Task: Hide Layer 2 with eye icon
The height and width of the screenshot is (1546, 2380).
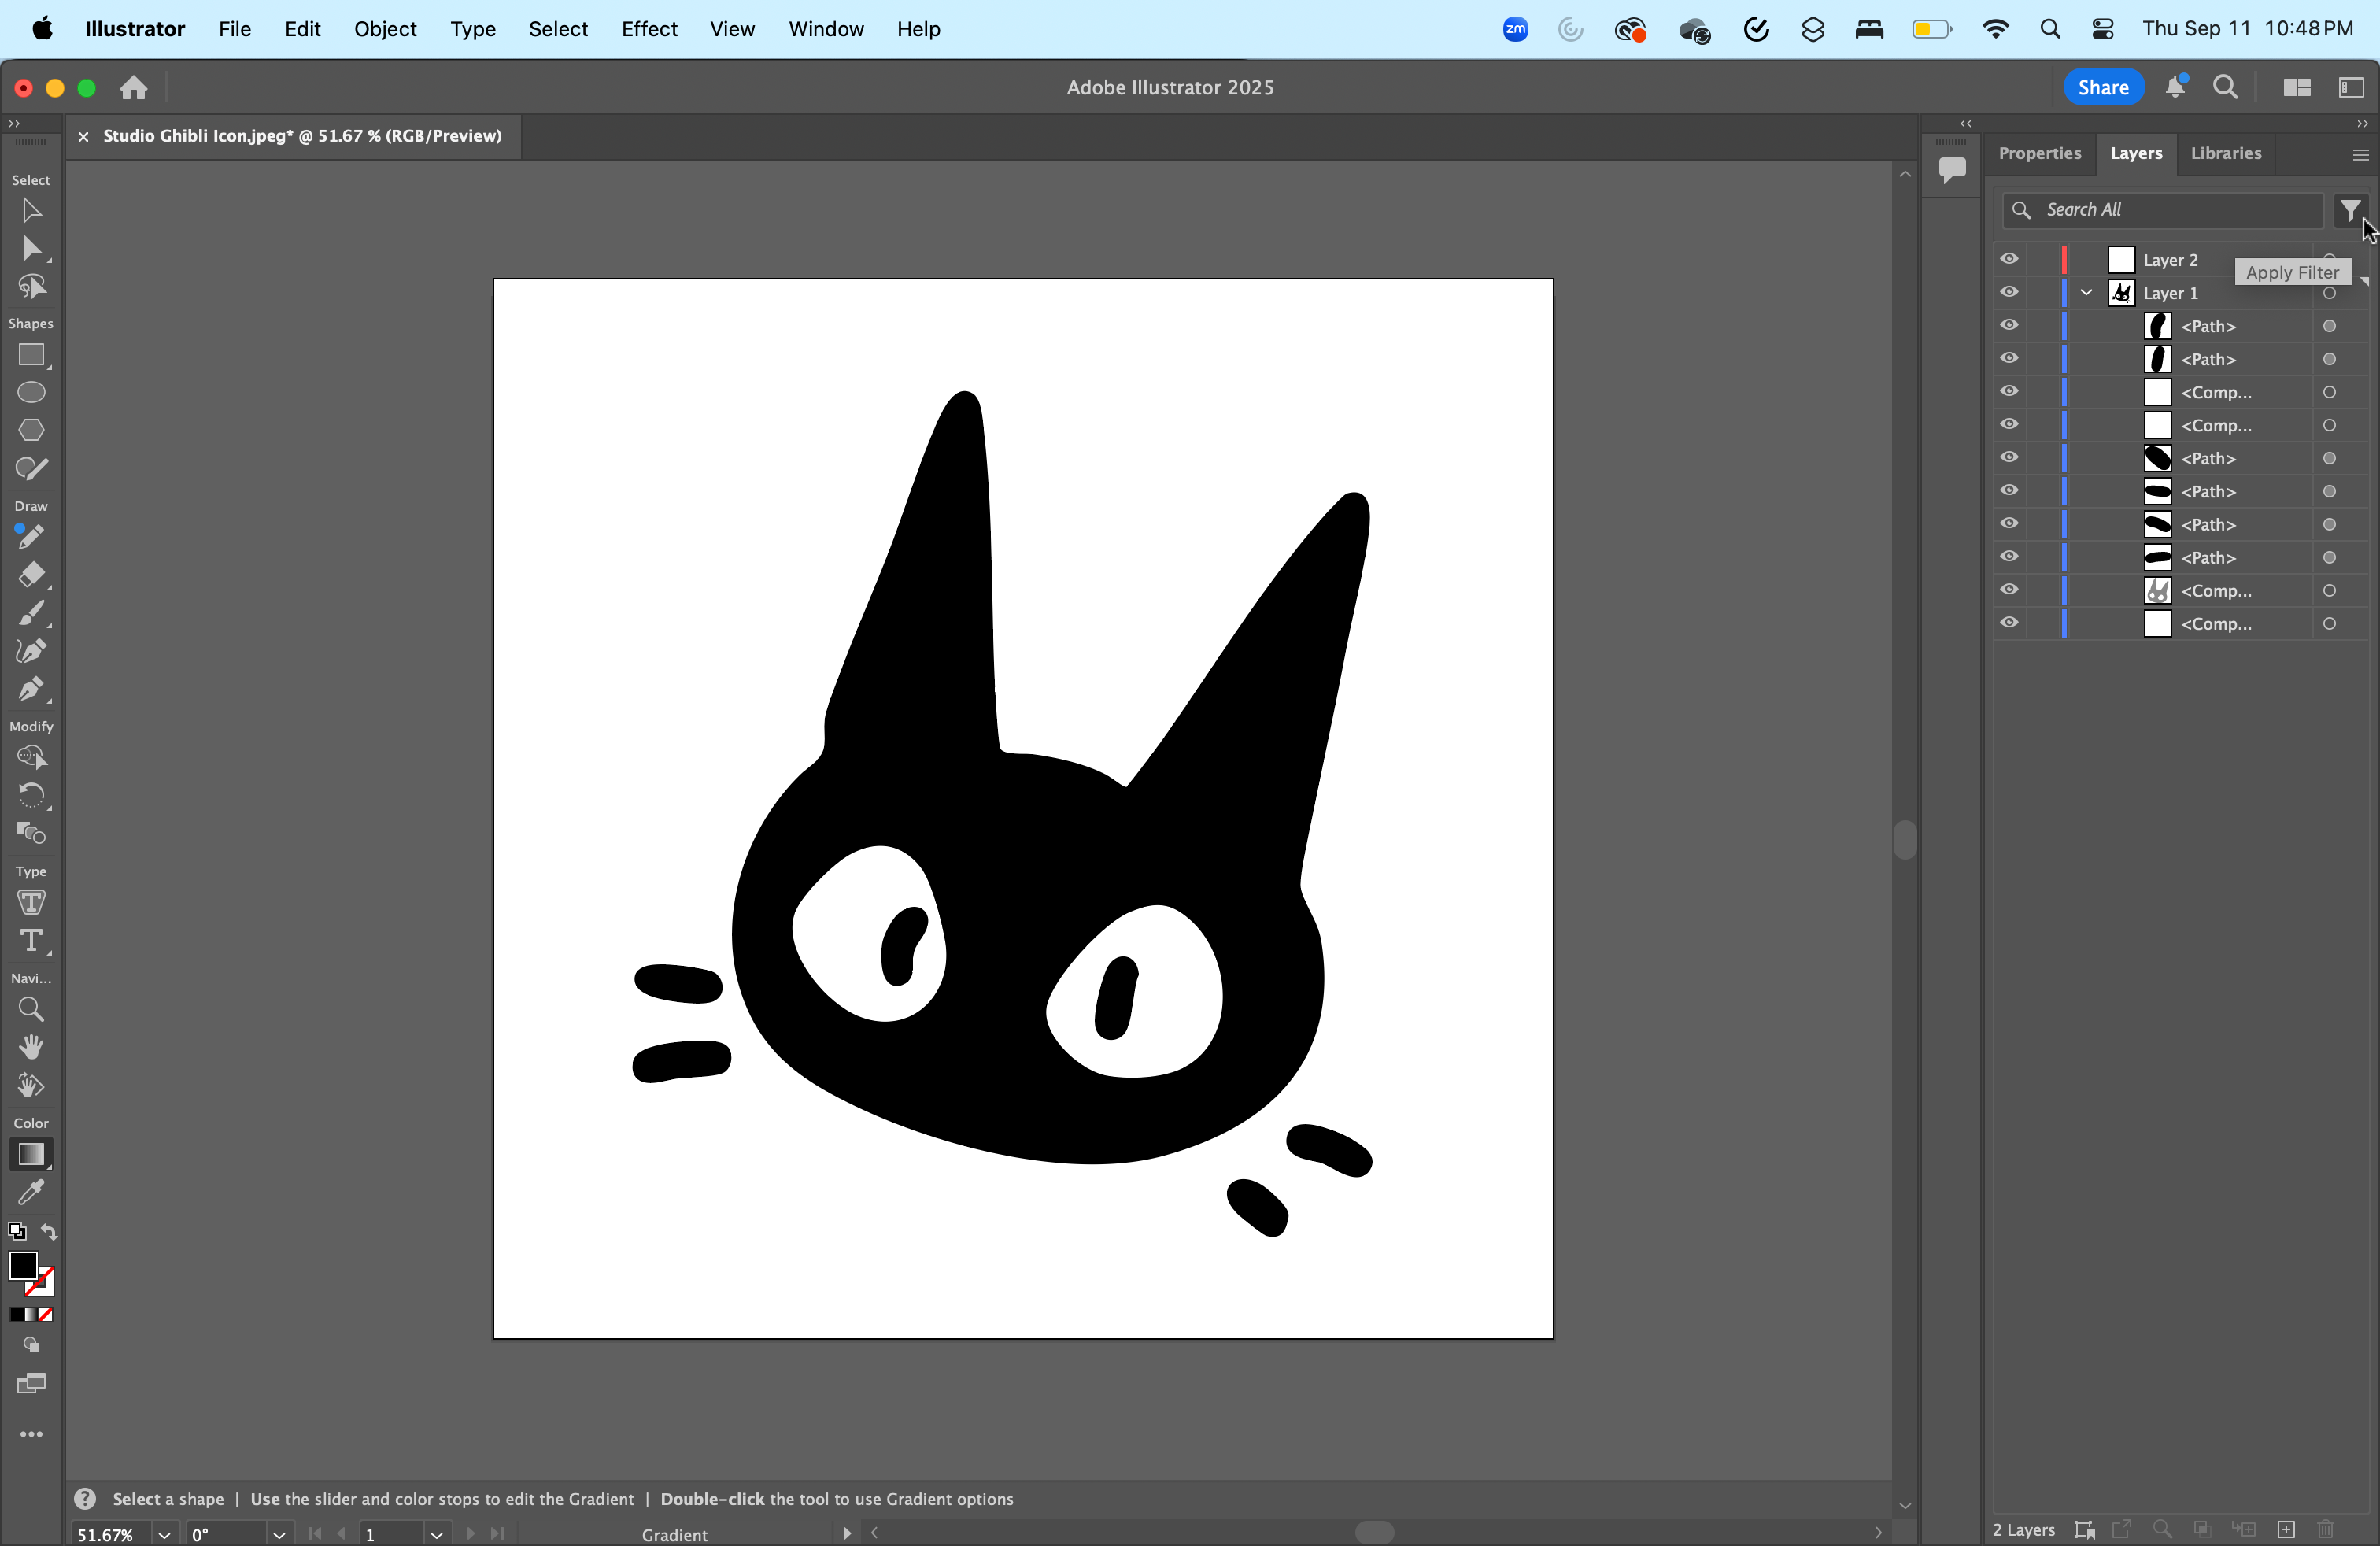Action: [x=2009, y=259]
